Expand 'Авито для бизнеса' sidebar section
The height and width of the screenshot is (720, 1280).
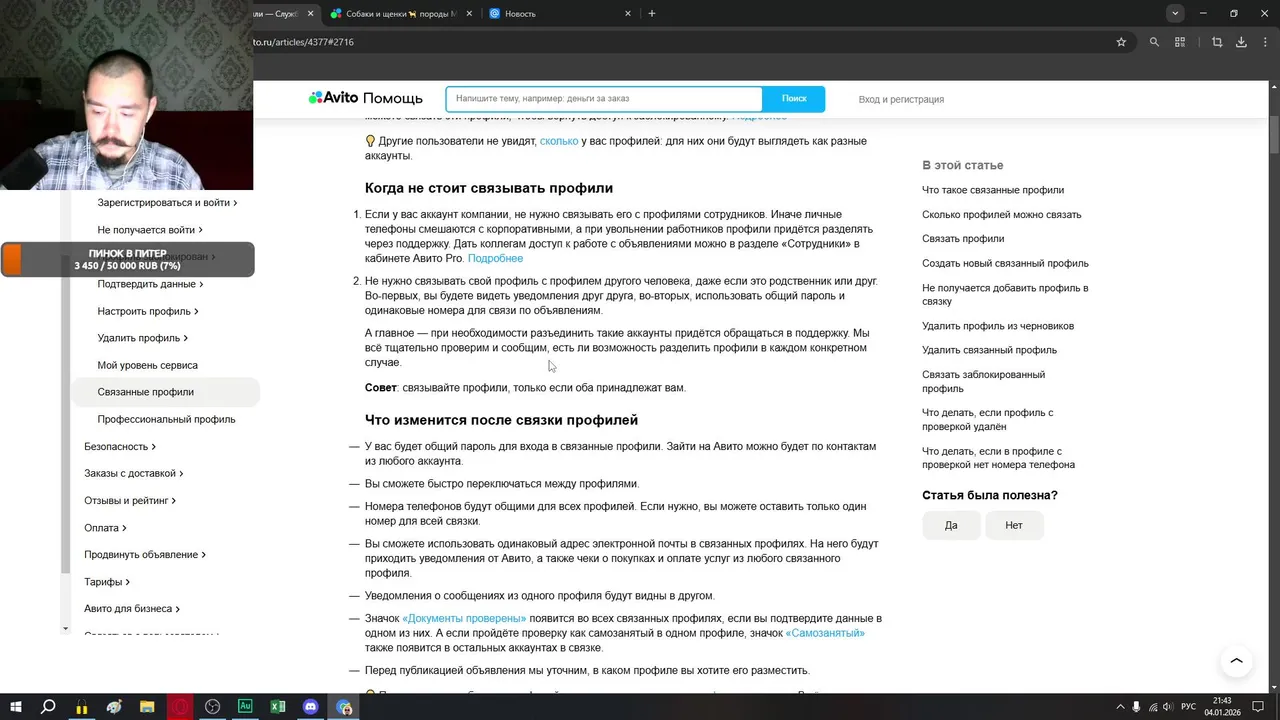pyautogui.click(x=133, y=608)
